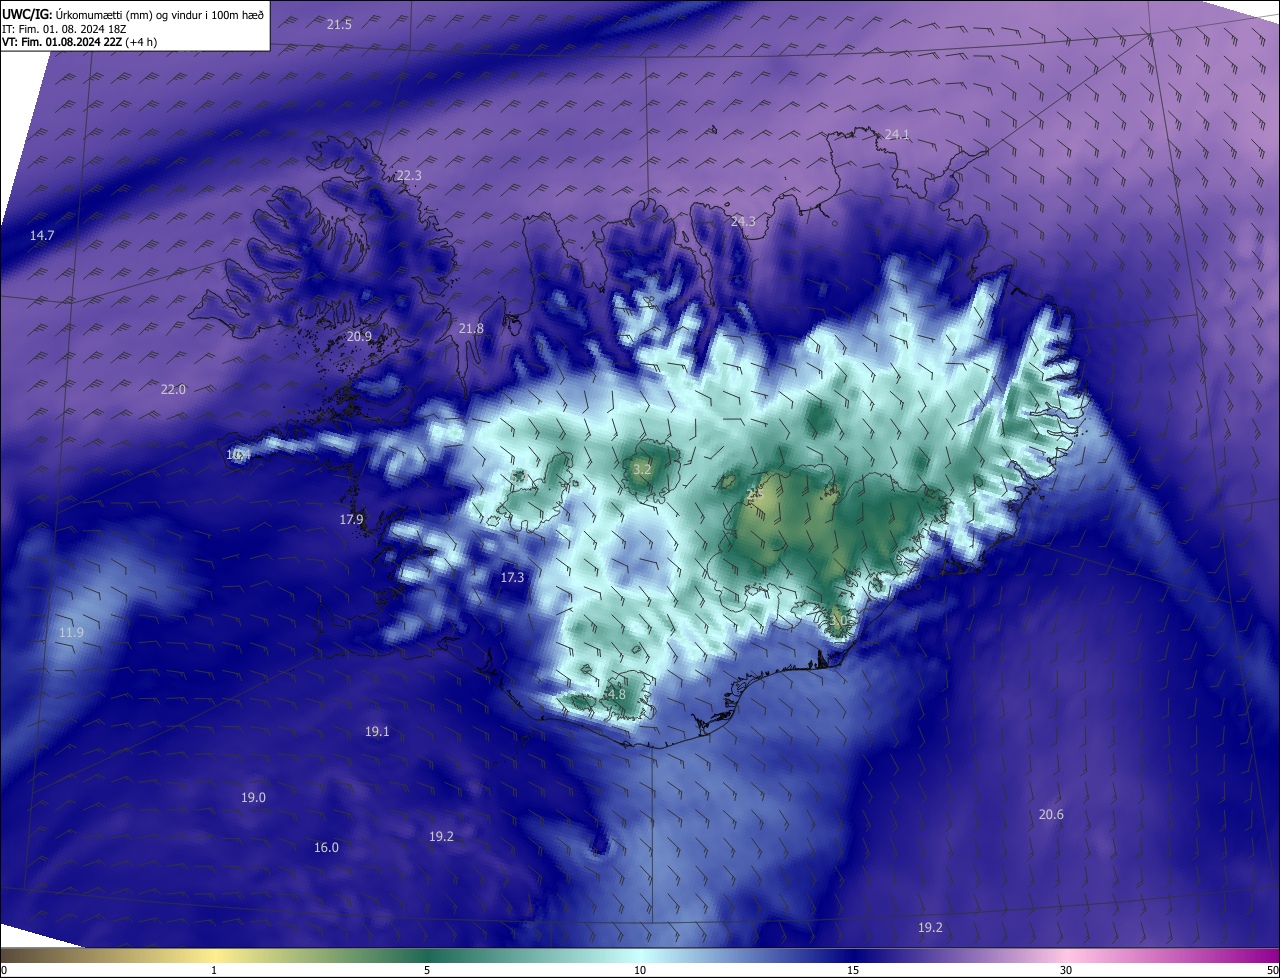Click the map title 'Úrkomumætti (mm) og vindur í 100m hæð'
Screen dimensions: 1280x978
[160, 14]
